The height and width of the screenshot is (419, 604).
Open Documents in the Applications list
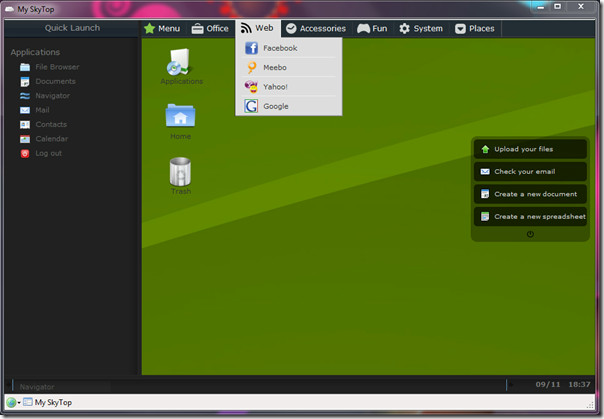[x=48, y=81]
